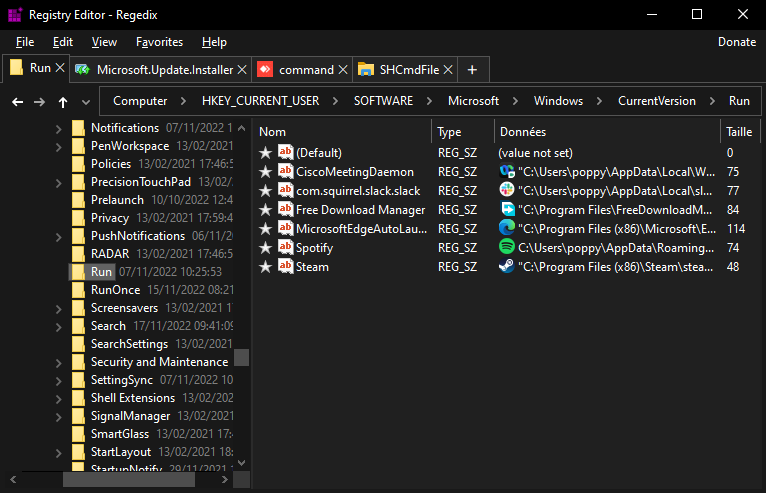Expand the Shell Extensions tree node
The width and height of the screenshot is (766, 493).
[x=59, y=399]
